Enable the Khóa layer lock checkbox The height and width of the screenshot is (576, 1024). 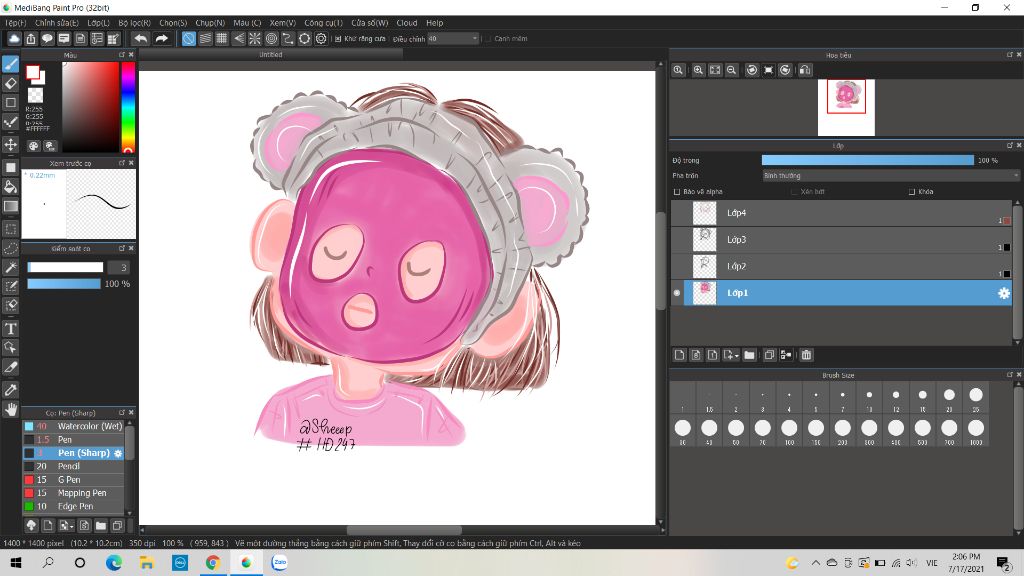[912, 192]
